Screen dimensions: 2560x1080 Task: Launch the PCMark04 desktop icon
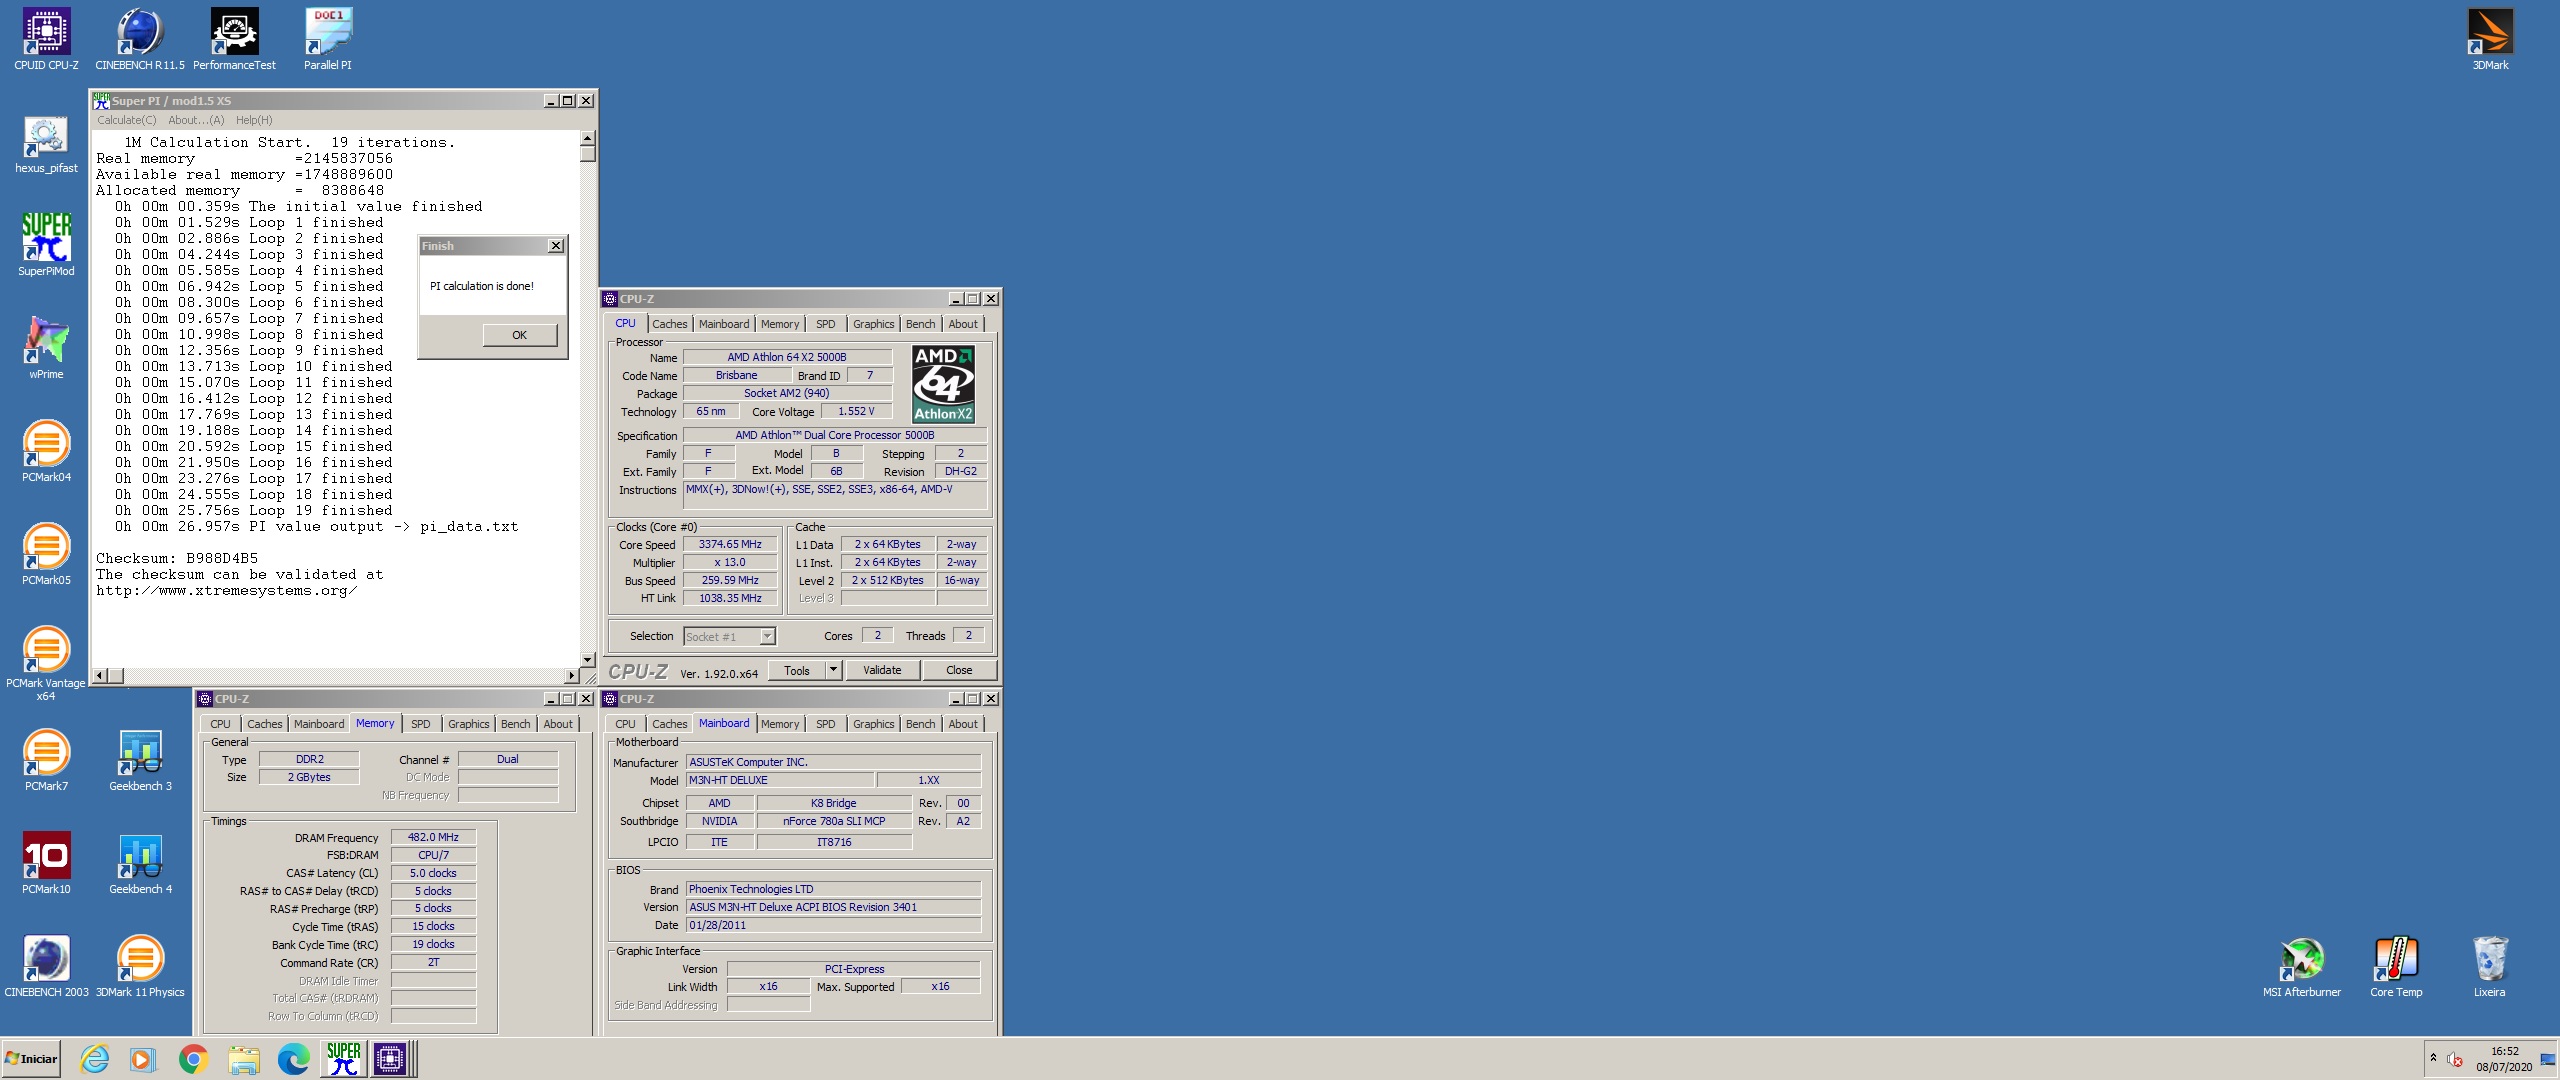(x=46, y=451)
